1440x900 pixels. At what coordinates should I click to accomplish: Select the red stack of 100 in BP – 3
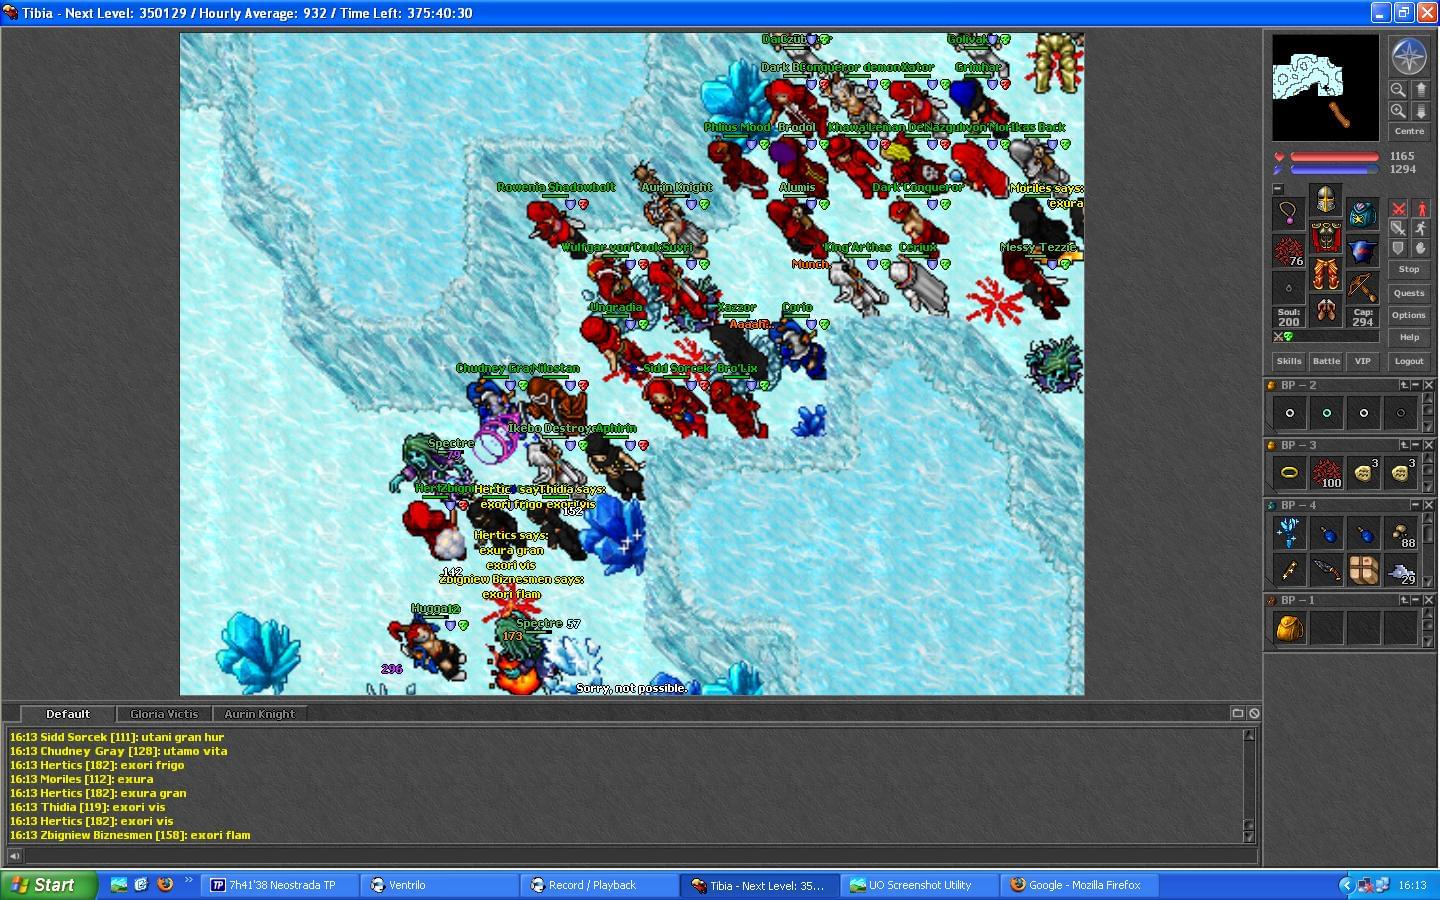click(x=1327, y=473)
